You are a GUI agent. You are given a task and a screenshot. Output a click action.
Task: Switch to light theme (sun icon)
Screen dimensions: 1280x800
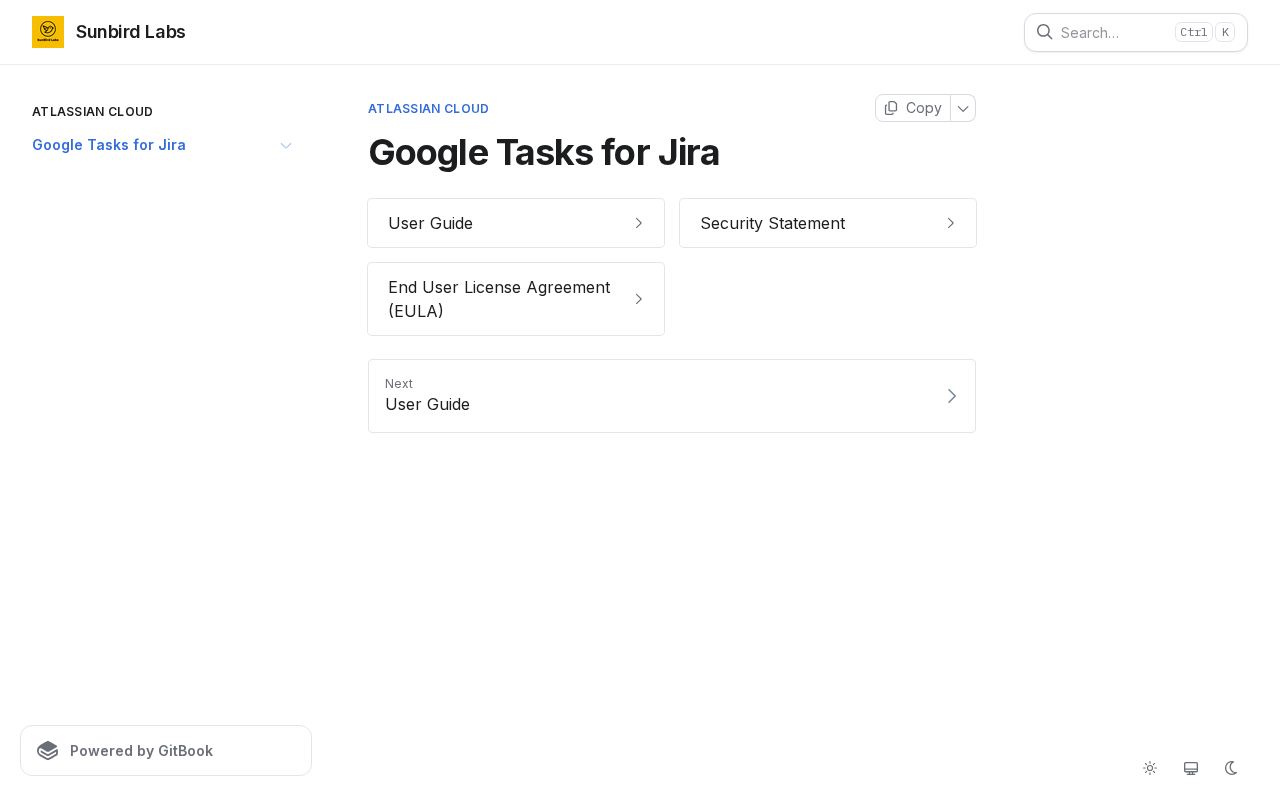[x=1150, y=768]
